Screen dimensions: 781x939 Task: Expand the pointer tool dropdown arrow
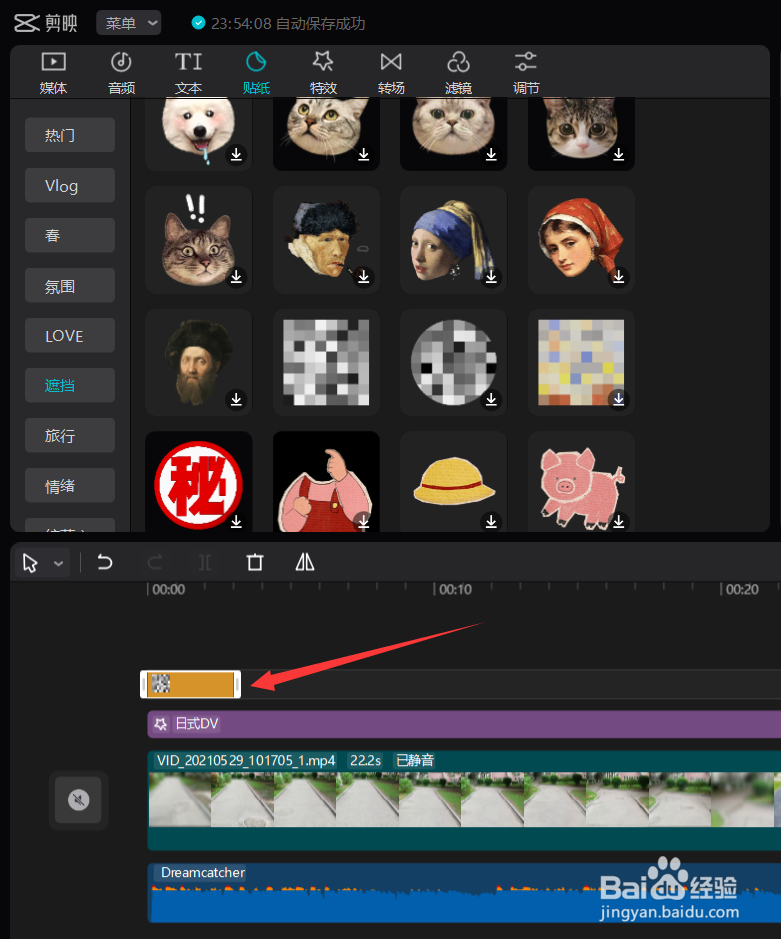[58, 564]
